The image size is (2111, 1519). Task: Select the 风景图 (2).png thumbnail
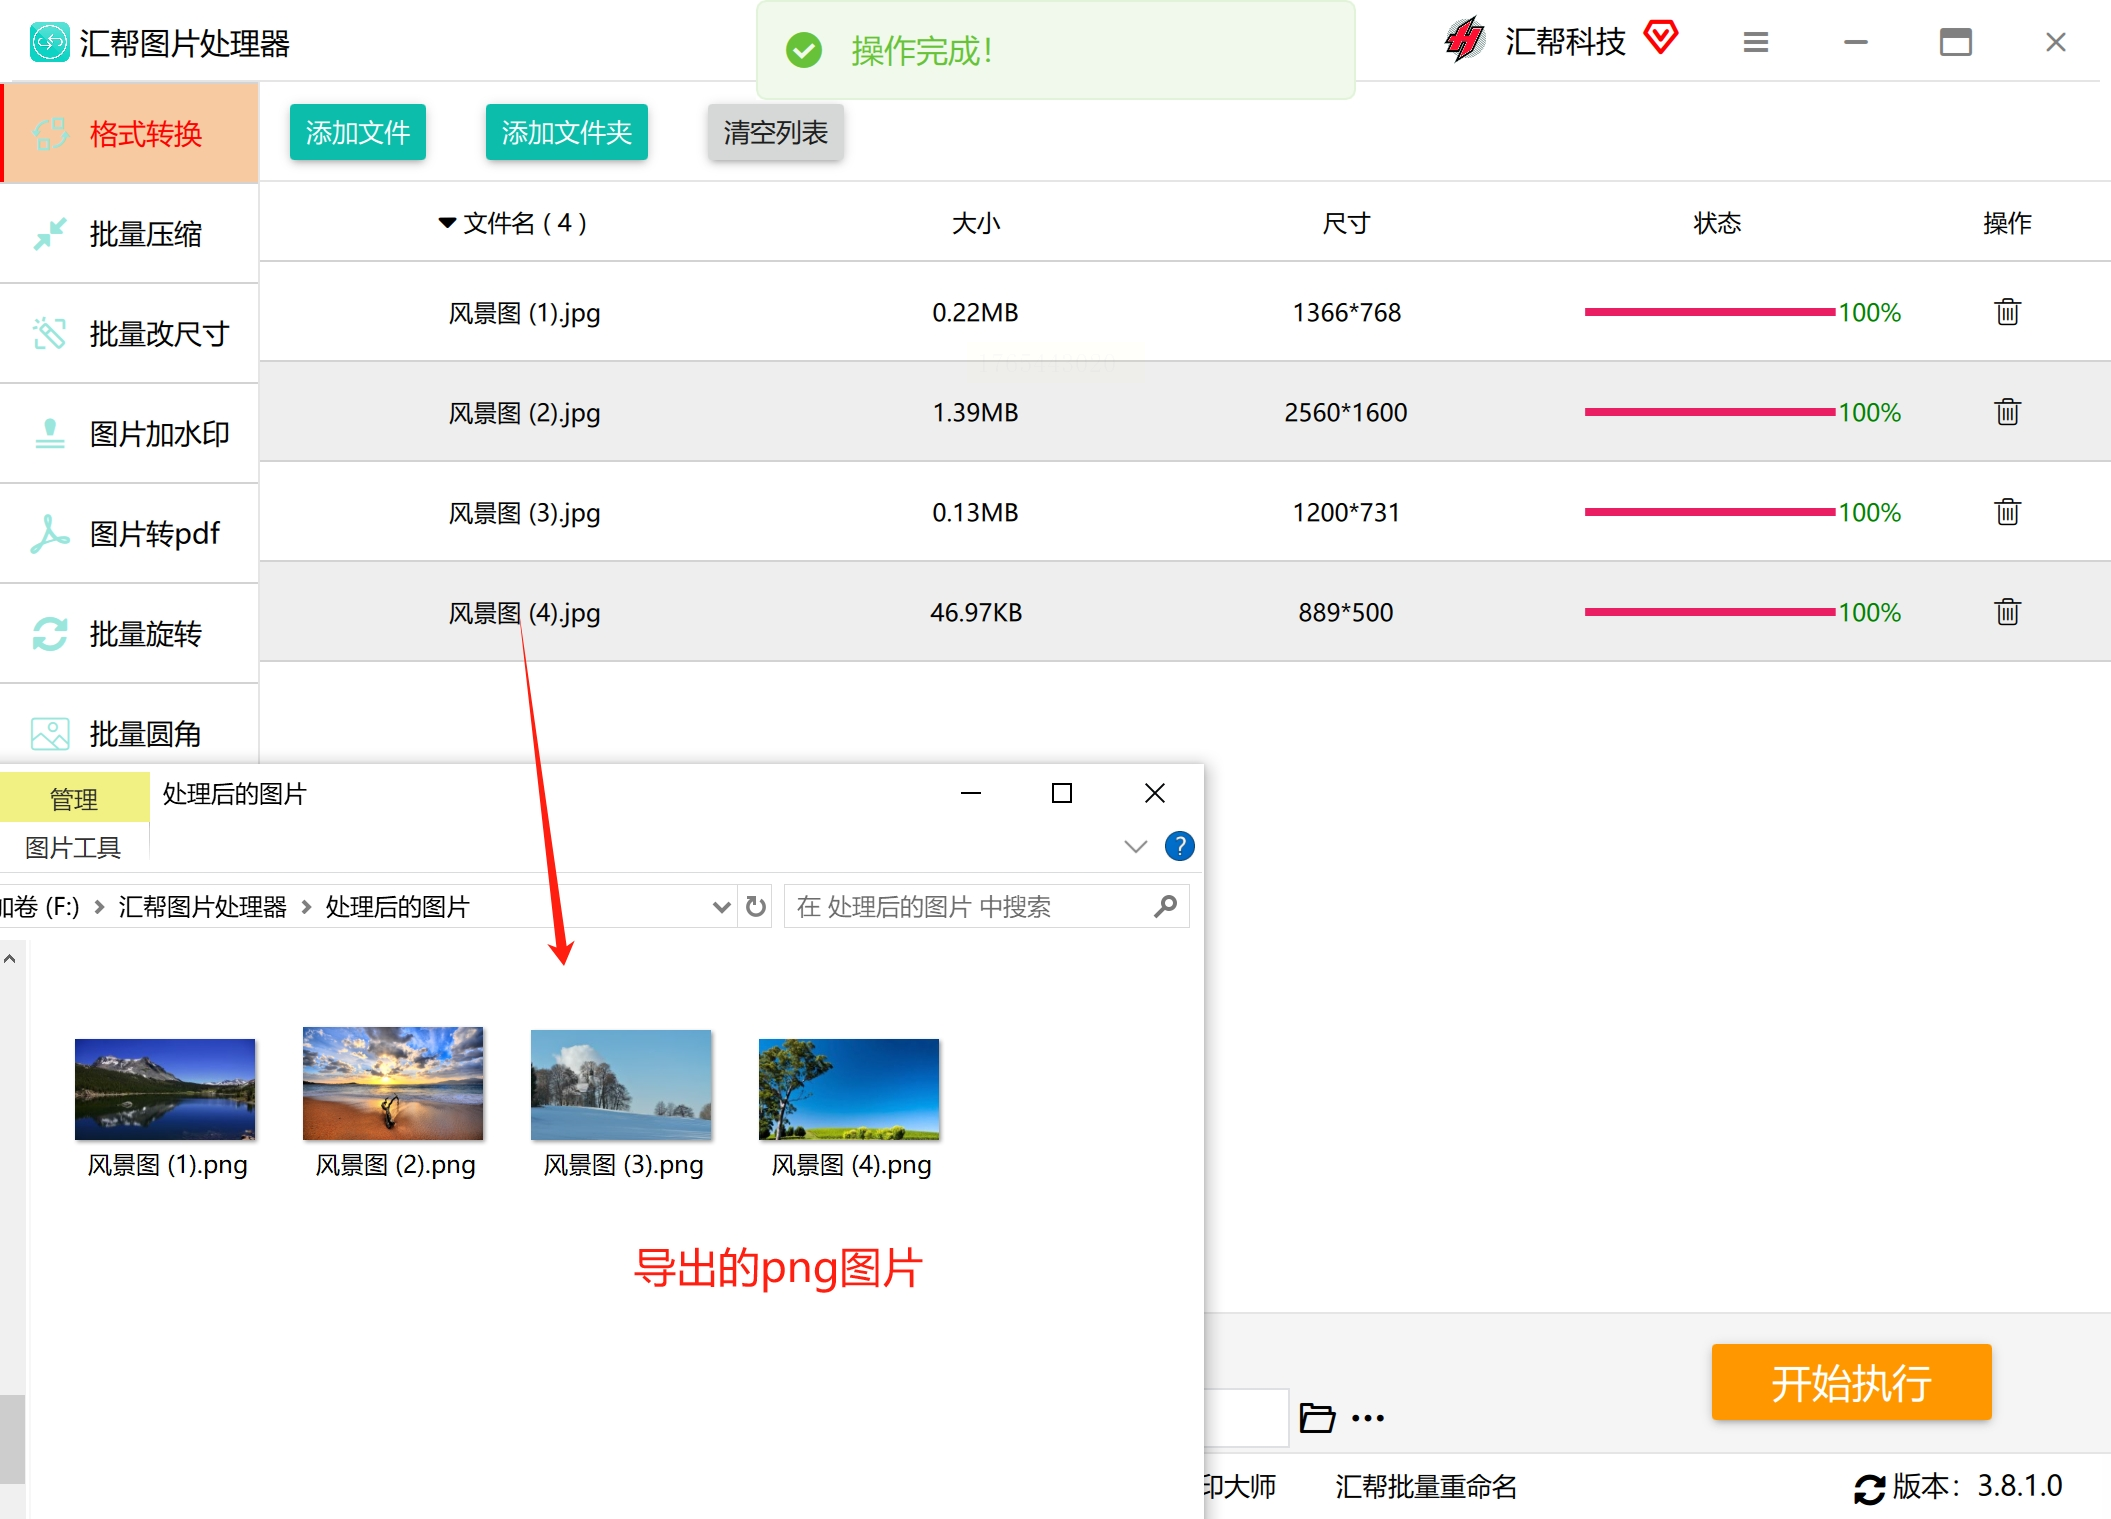point(393,1084)
